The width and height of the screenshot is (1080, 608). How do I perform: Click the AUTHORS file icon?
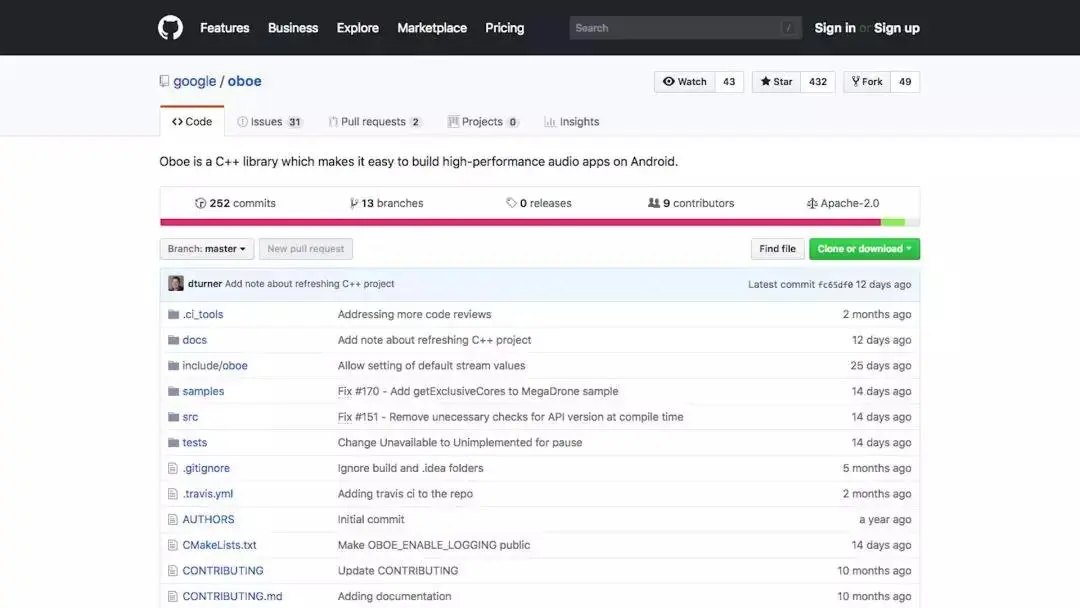173,519
